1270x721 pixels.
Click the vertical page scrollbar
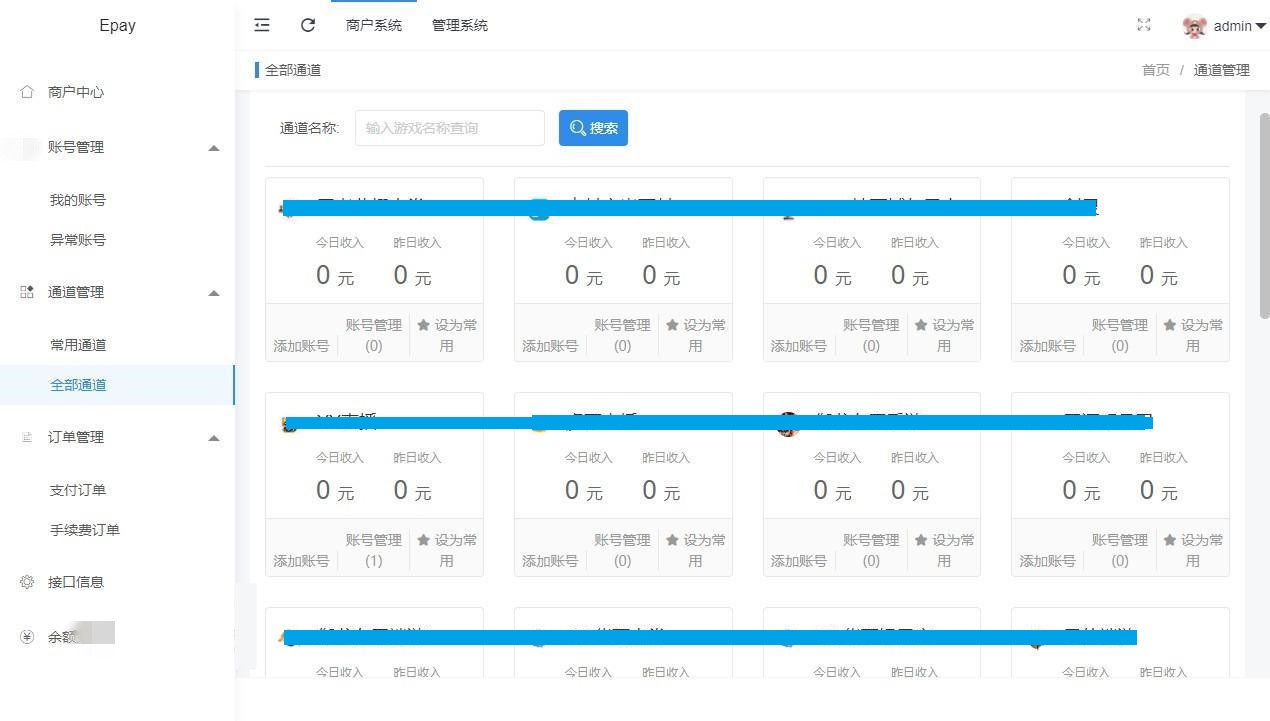1264,215
